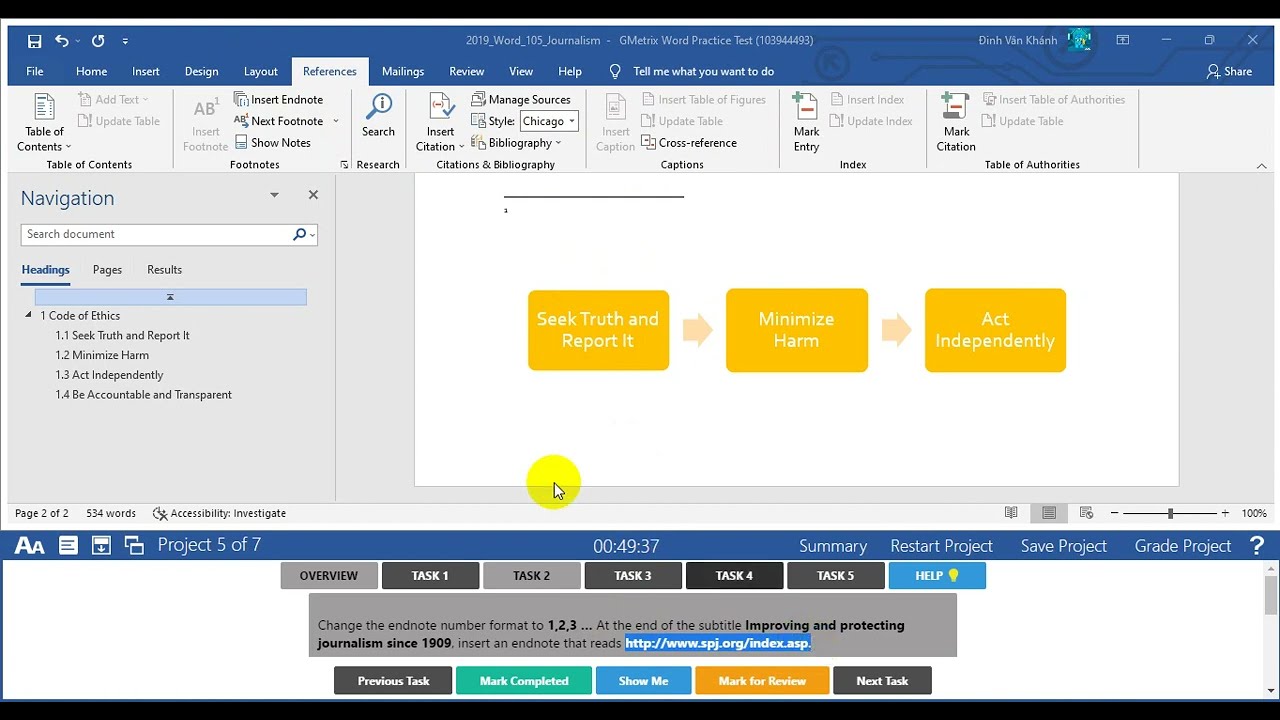
Task: Open the File menu
Action: 35,71
